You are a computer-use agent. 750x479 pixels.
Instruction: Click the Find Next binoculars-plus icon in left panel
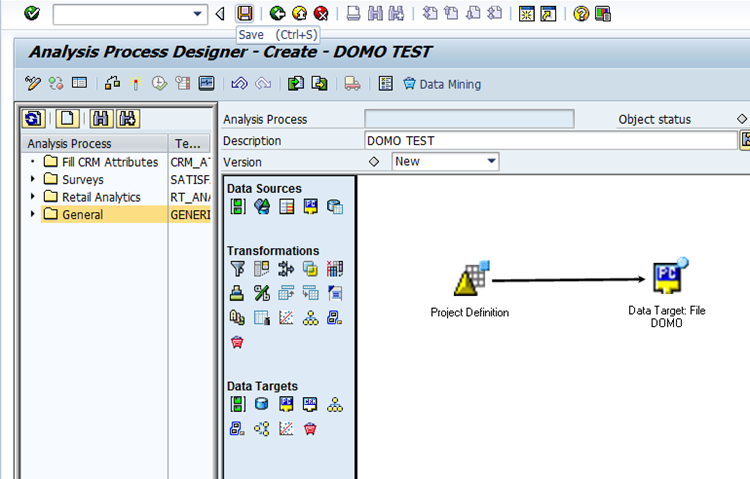pyautogui.click(x=128, y=118)
